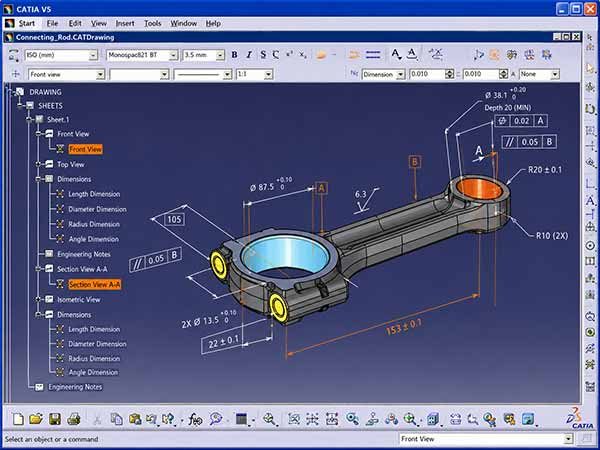Open the 3.5 mm font size dropdown
This screenshot has height=450, width=600.
tap(220, 55)
